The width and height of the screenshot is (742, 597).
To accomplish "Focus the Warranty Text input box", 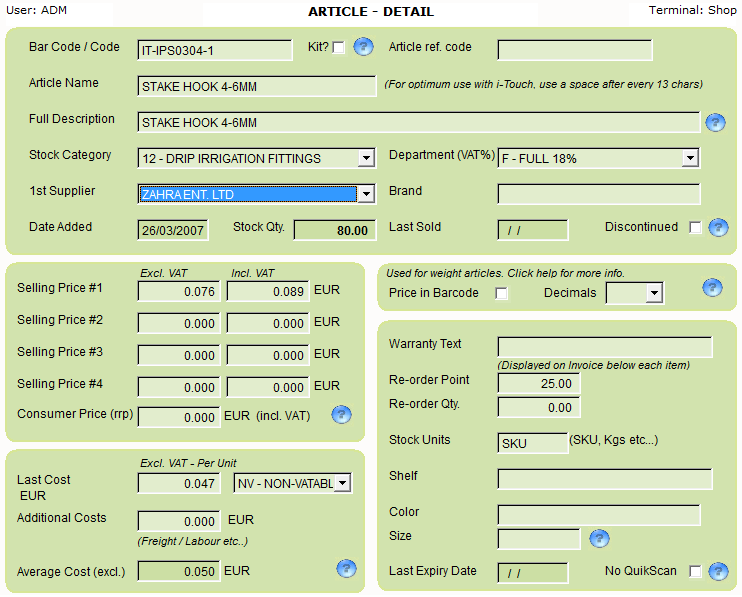I will 604,347.
